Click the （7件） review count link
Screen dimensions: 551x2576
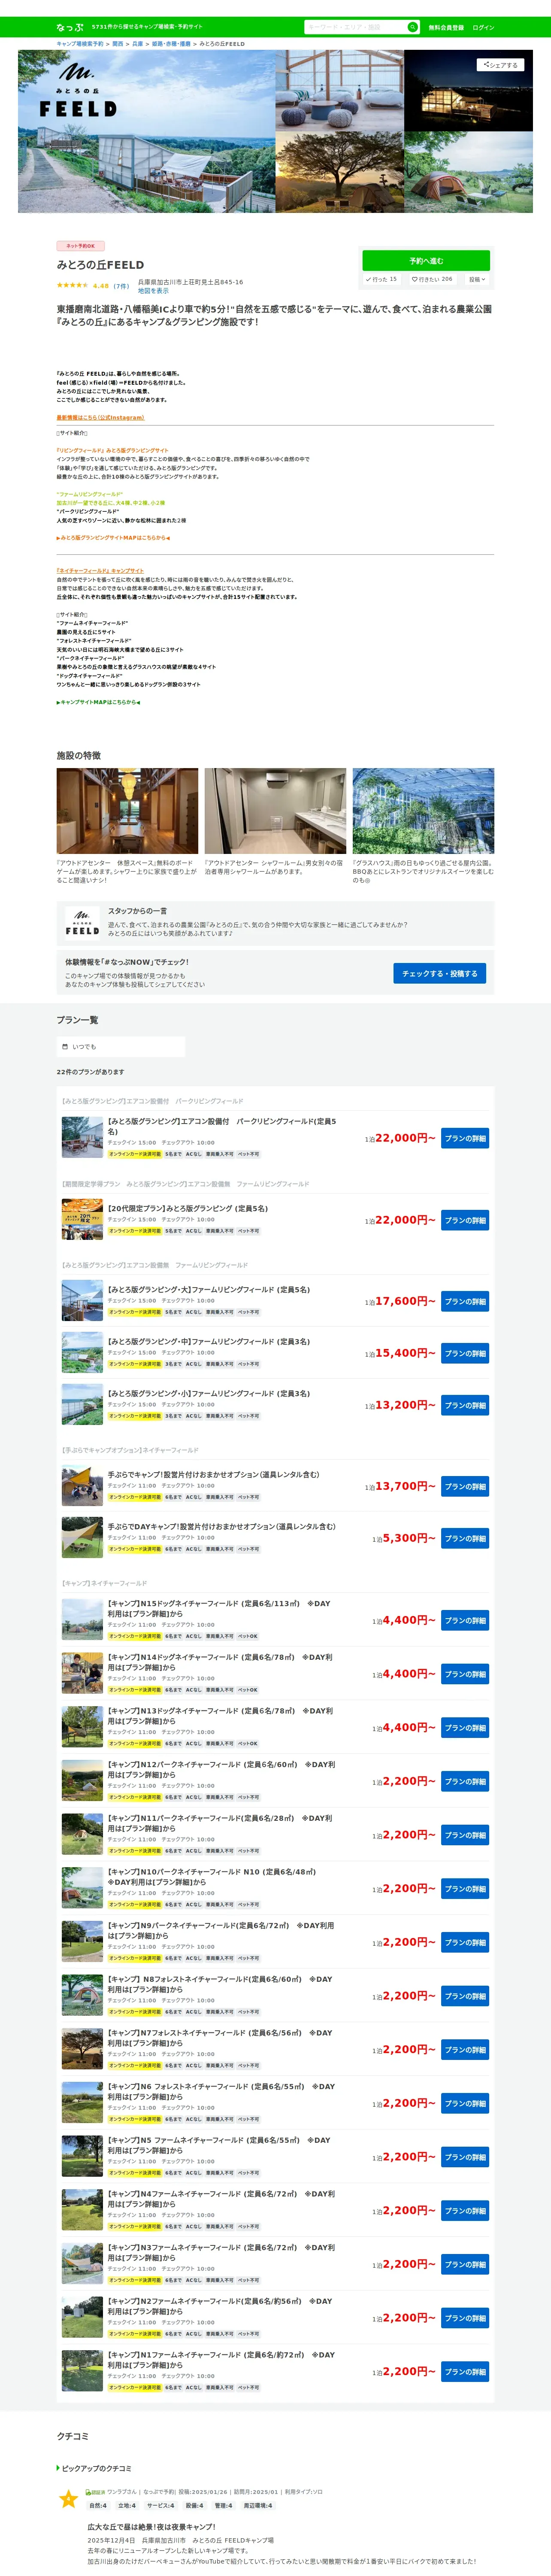121,286
